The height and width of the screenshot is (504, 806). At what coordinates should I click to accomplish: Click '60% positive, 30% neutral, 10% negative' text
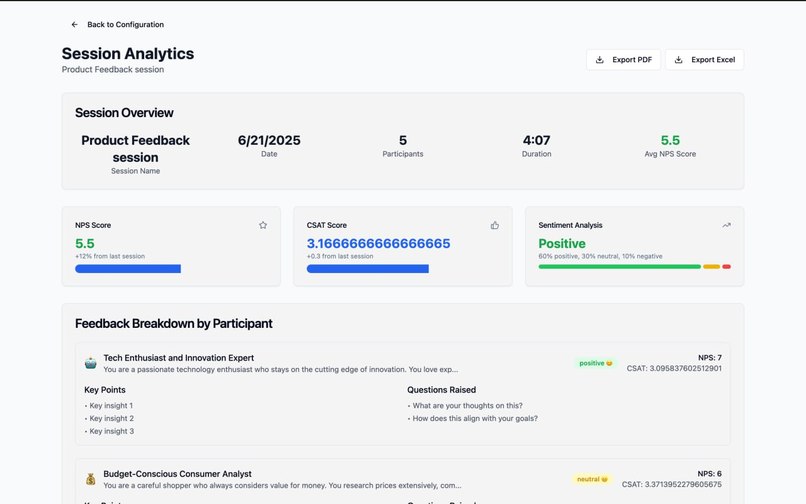(x=600, y=256)
